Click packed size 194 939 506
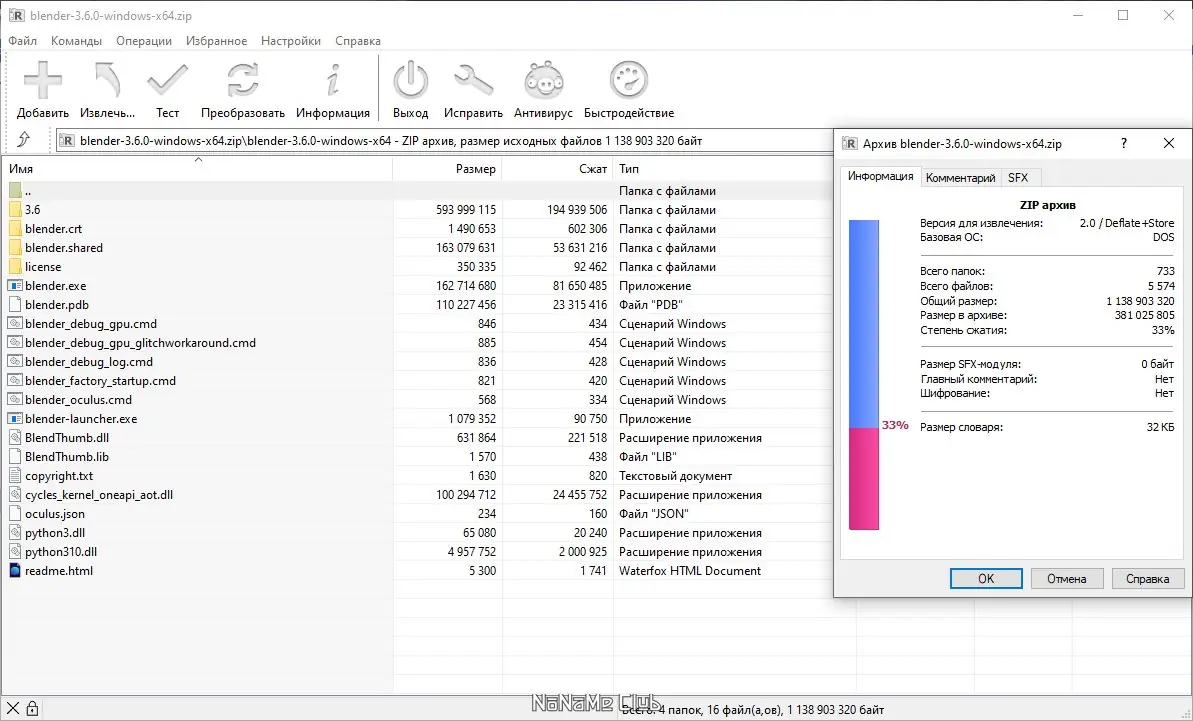Image resolution: width=1193 pixels, height=721 pixels. [577, 209]
